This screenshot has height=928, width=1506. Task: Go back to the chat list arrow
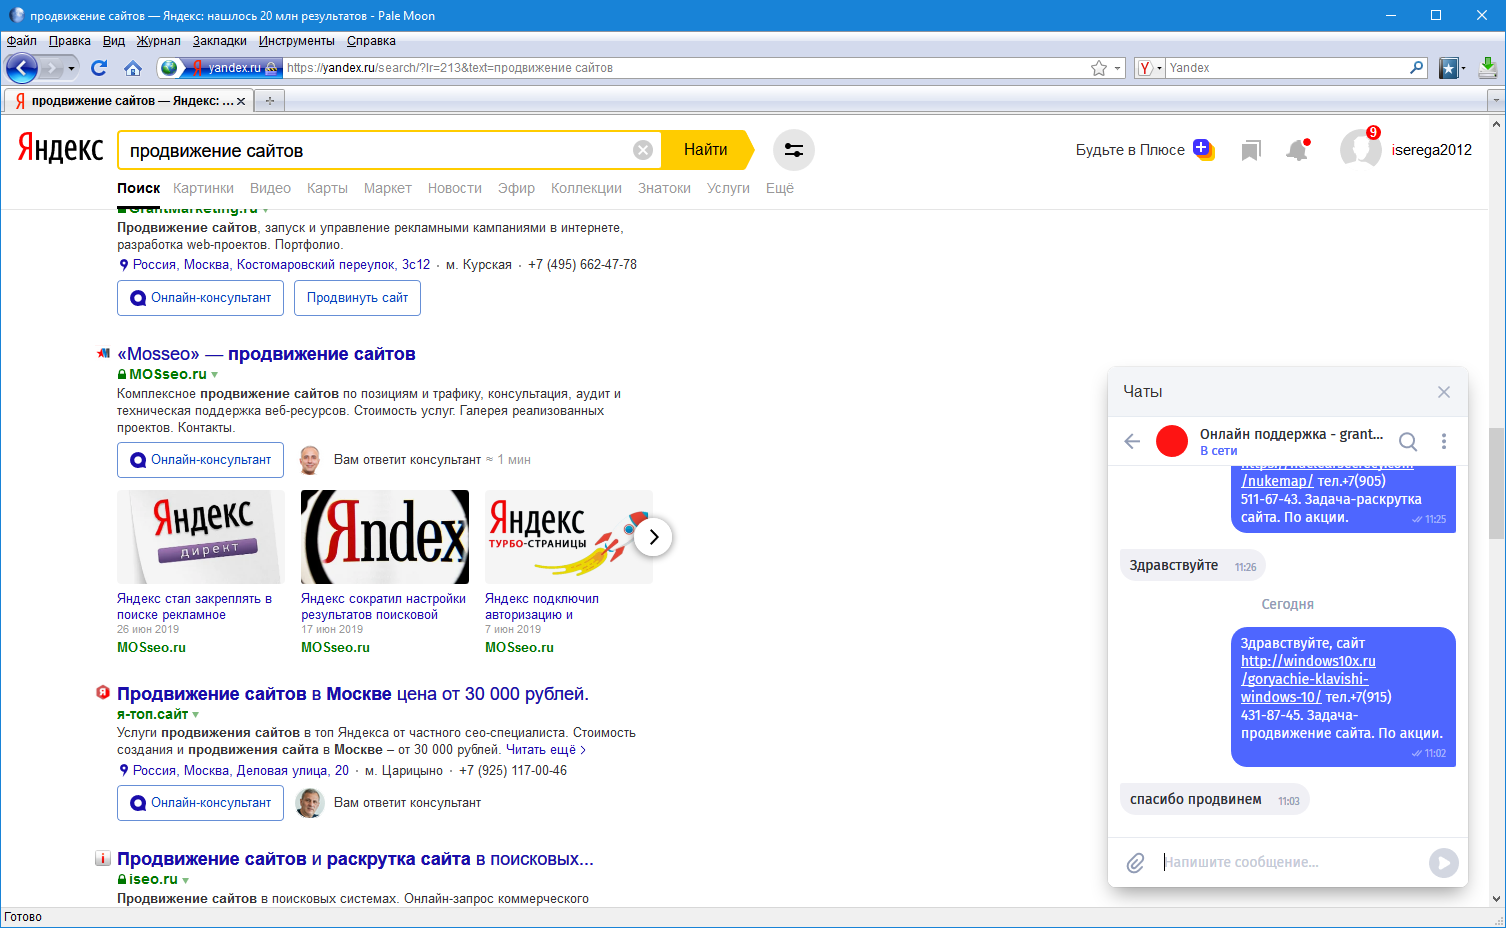click(x=1132, y=441)
